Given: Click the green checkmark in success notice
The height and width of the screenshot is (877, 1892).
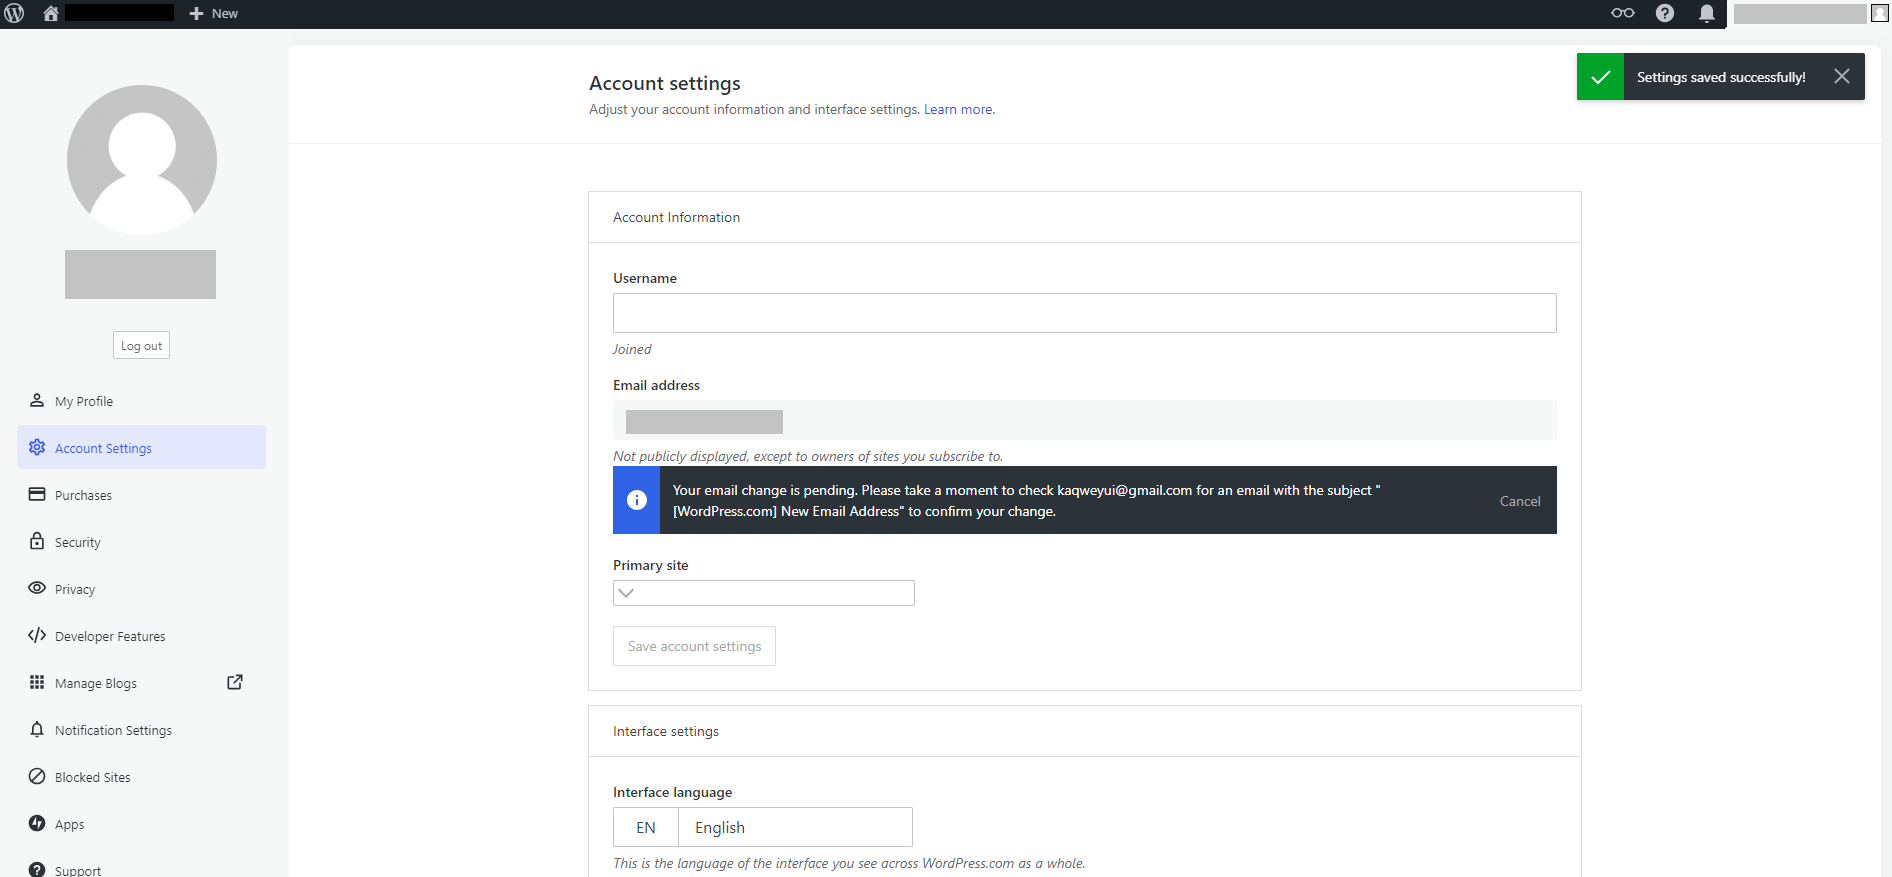Looking at the screenshot, I should (1600, 77).
